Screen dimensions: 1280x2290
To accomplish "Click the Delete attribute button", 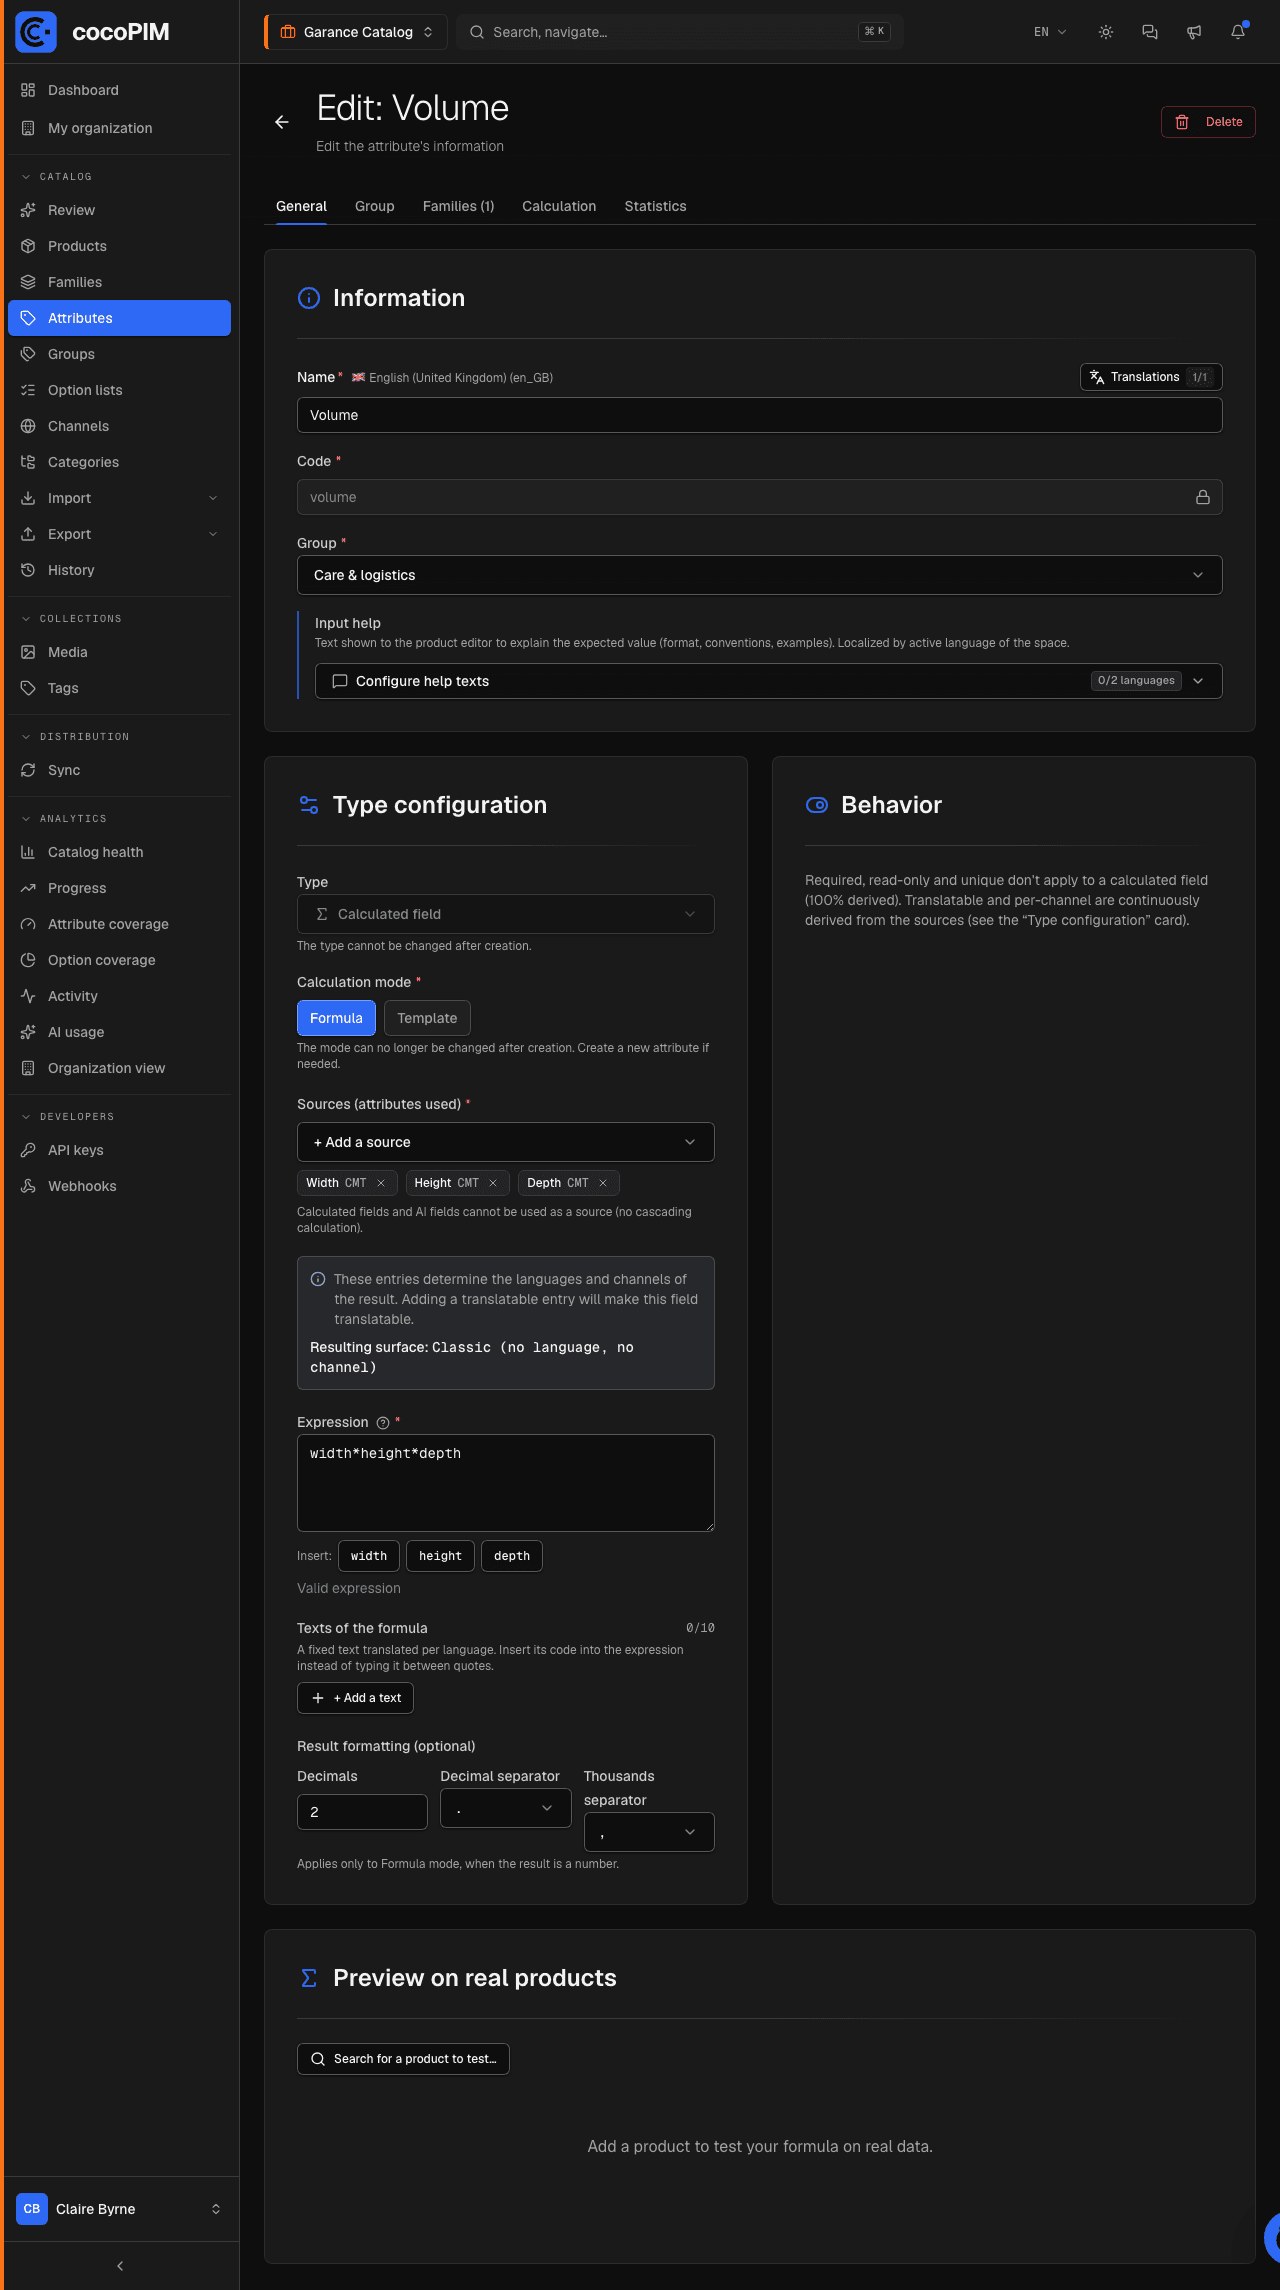I will click(x=1208, y=122).
